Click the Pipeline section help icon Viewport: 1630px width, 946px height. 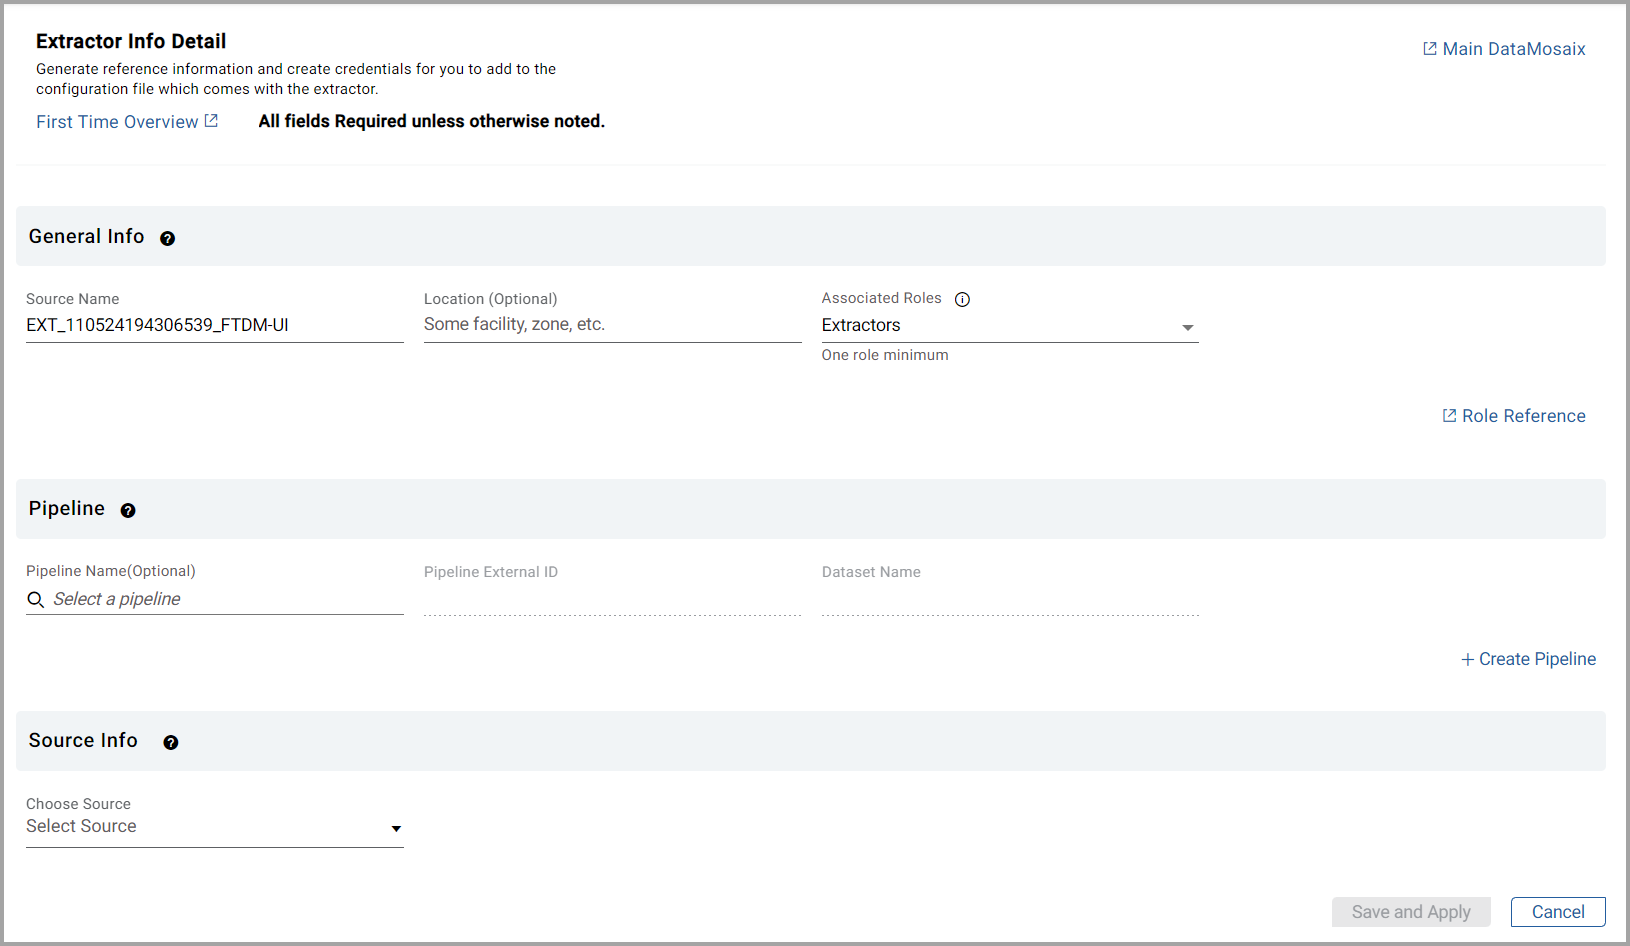[x=128, y=510]
